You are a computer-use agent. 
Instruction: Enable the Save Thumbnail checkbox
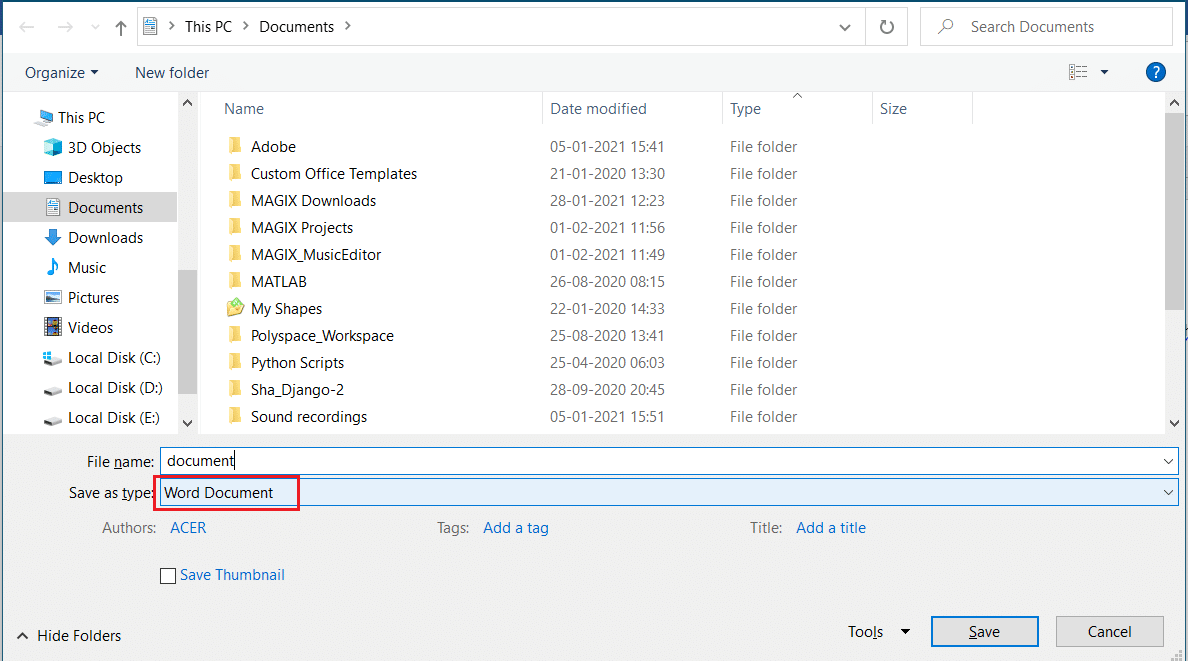click(x=168, y=576)
